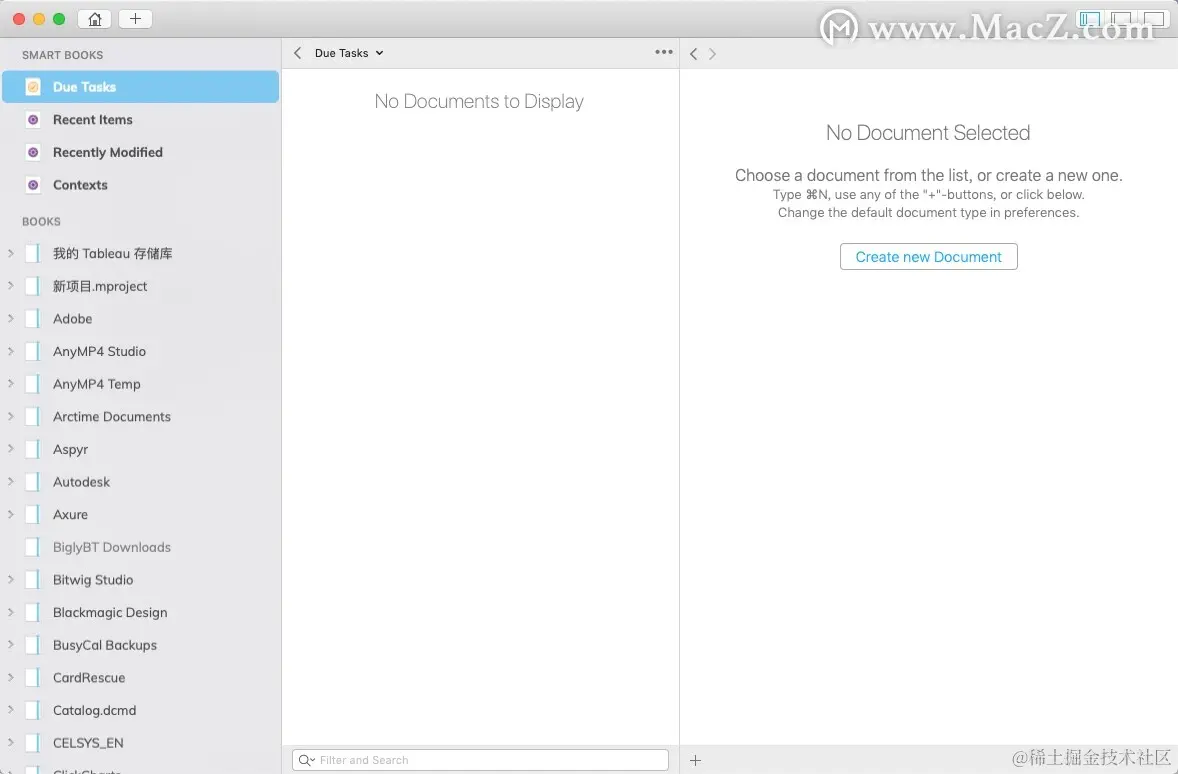The height and width of the screenshot is (774, 1178).
Task: Expand the Aspyr book
Action: pyautogui.click(x=11, y=449)
